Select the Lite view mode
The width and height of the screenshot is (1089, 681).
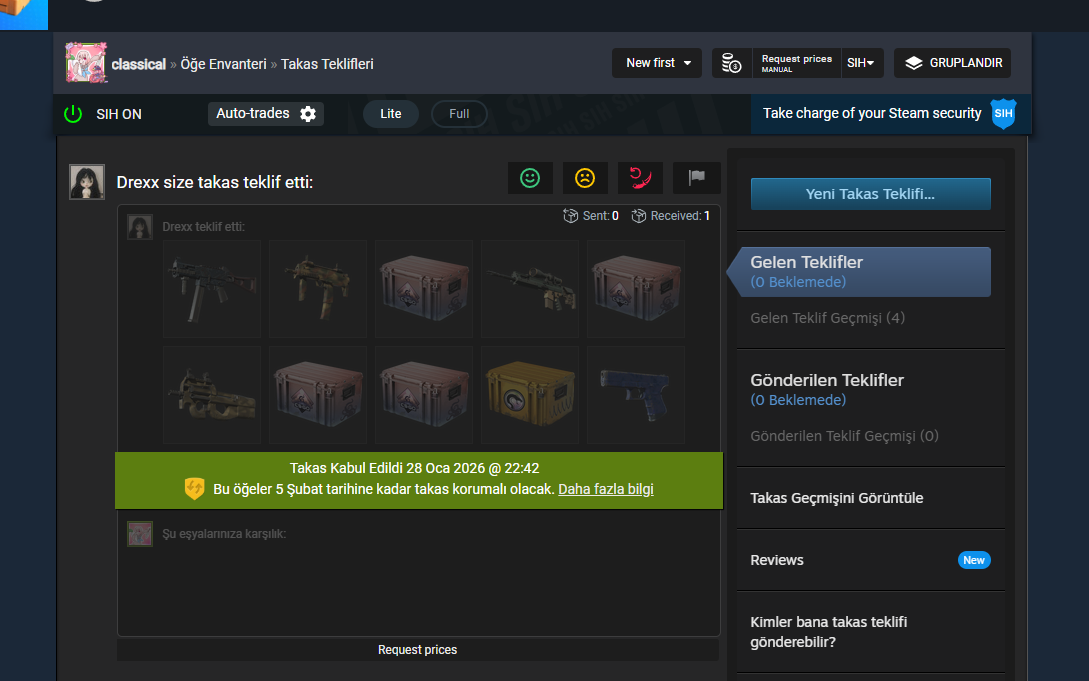click(x=390, y=114)
